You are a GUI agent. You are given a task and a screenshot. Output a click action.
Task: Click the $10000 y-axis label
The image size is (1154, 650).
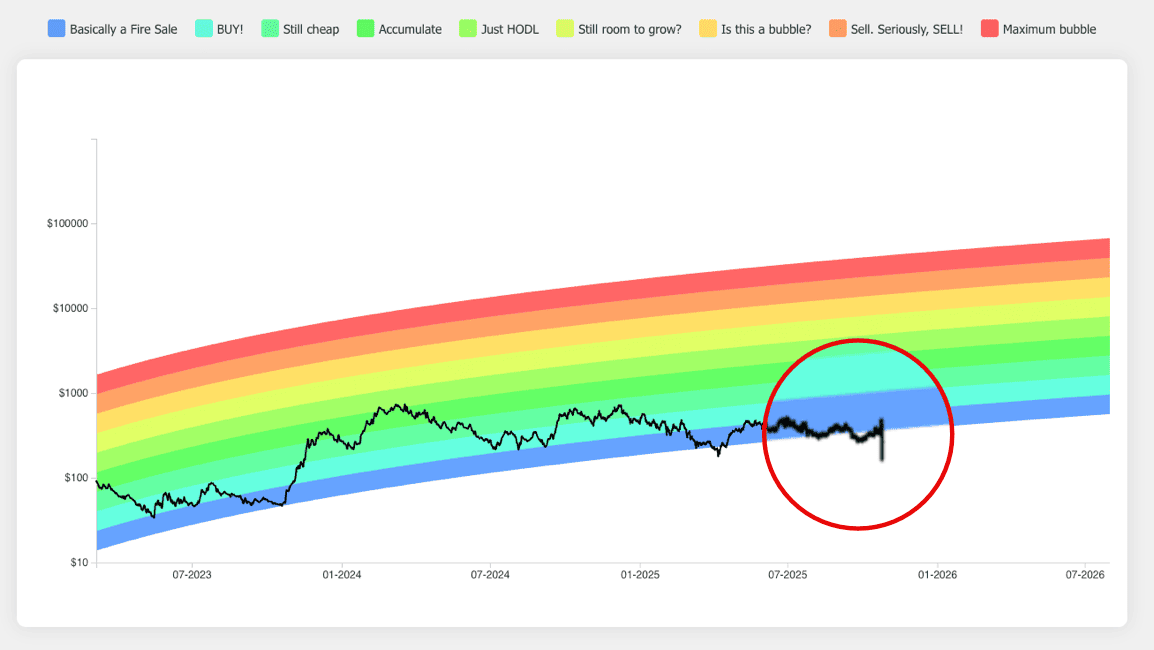(x=70, y=308)
